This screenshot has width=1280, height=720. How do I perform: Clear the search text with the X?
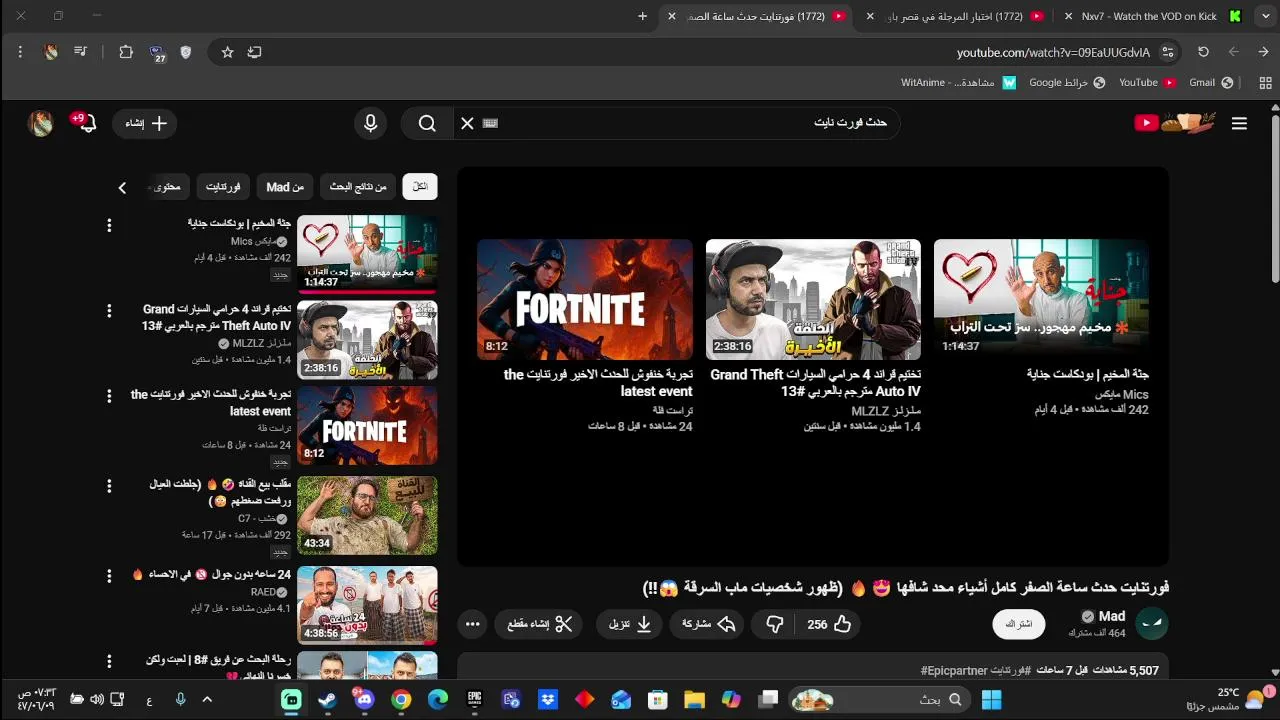(467, 123)
